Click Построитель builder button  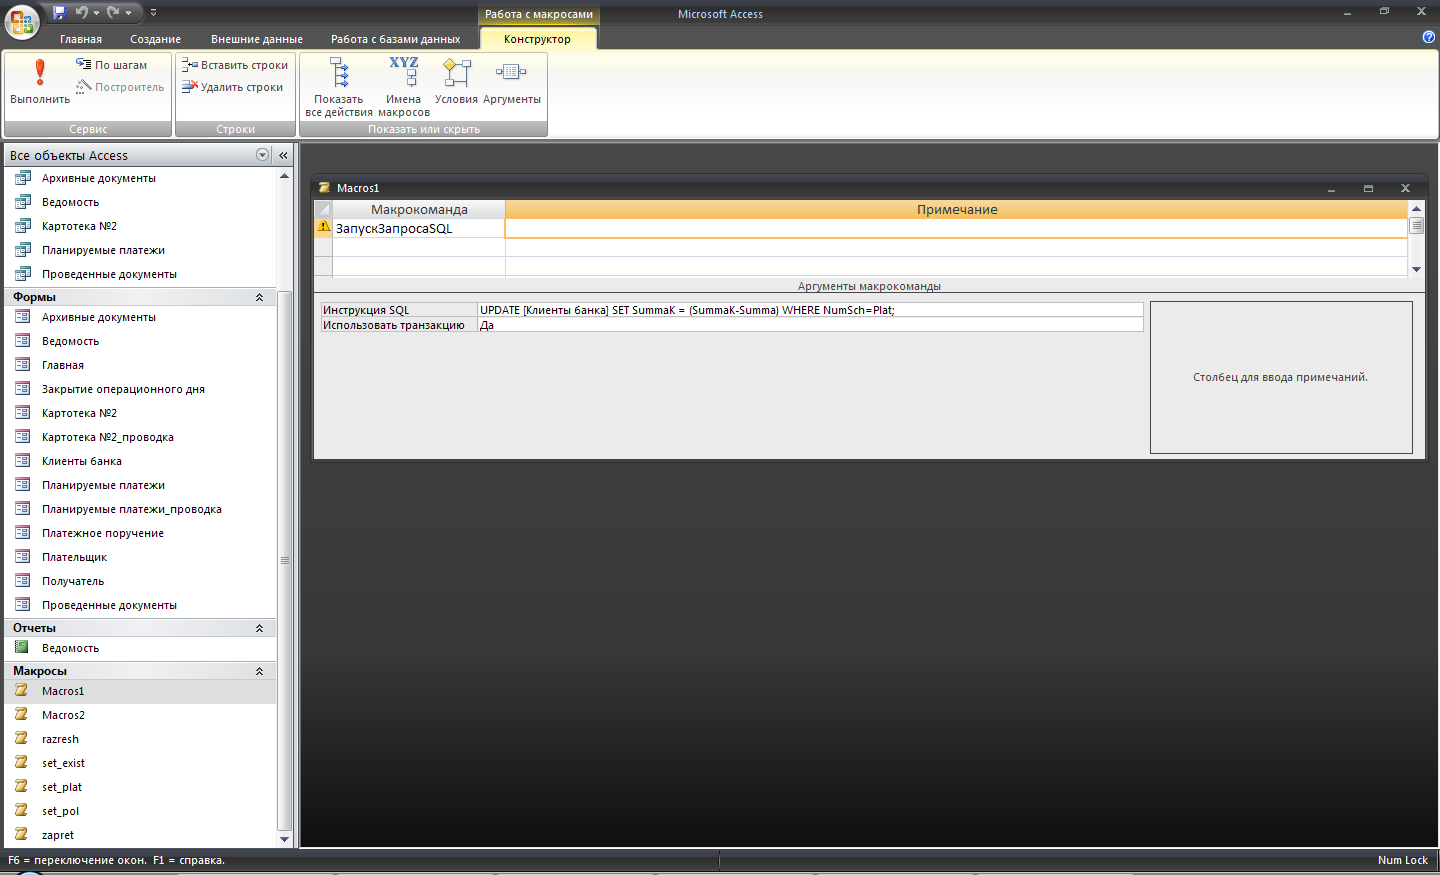[x=119, y=87]
